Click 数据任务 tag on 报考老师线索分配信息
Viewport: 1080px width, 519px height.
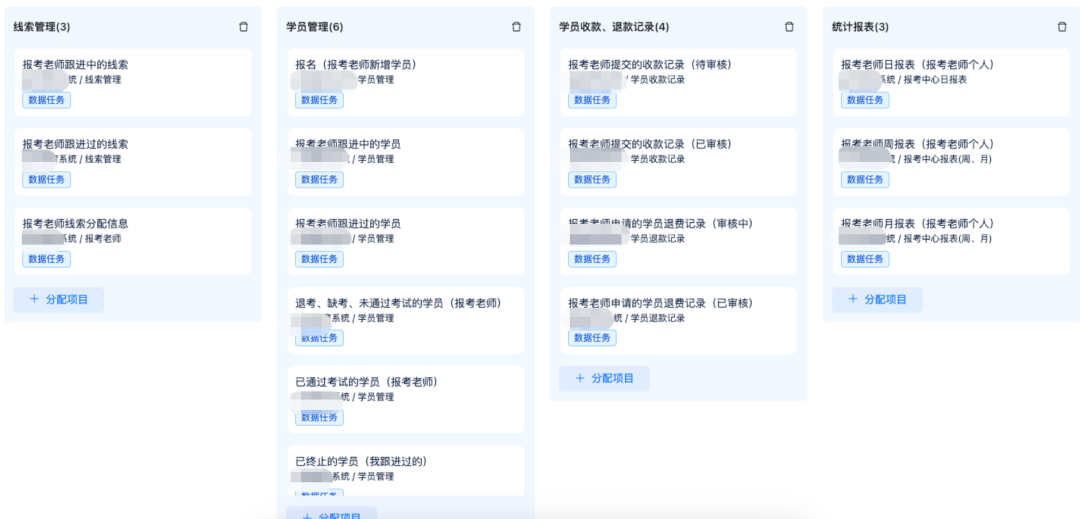coord(46,259)
